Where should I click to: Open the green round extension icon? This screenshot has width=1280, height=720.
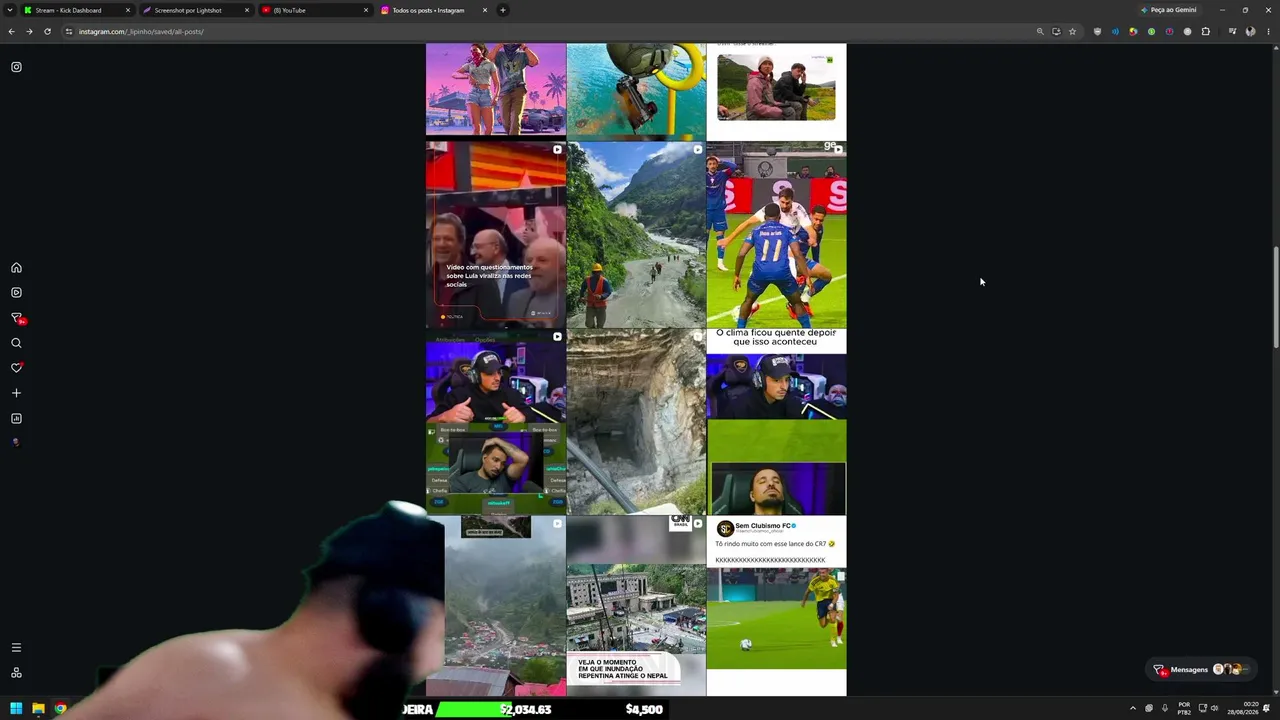(1151, 31)
